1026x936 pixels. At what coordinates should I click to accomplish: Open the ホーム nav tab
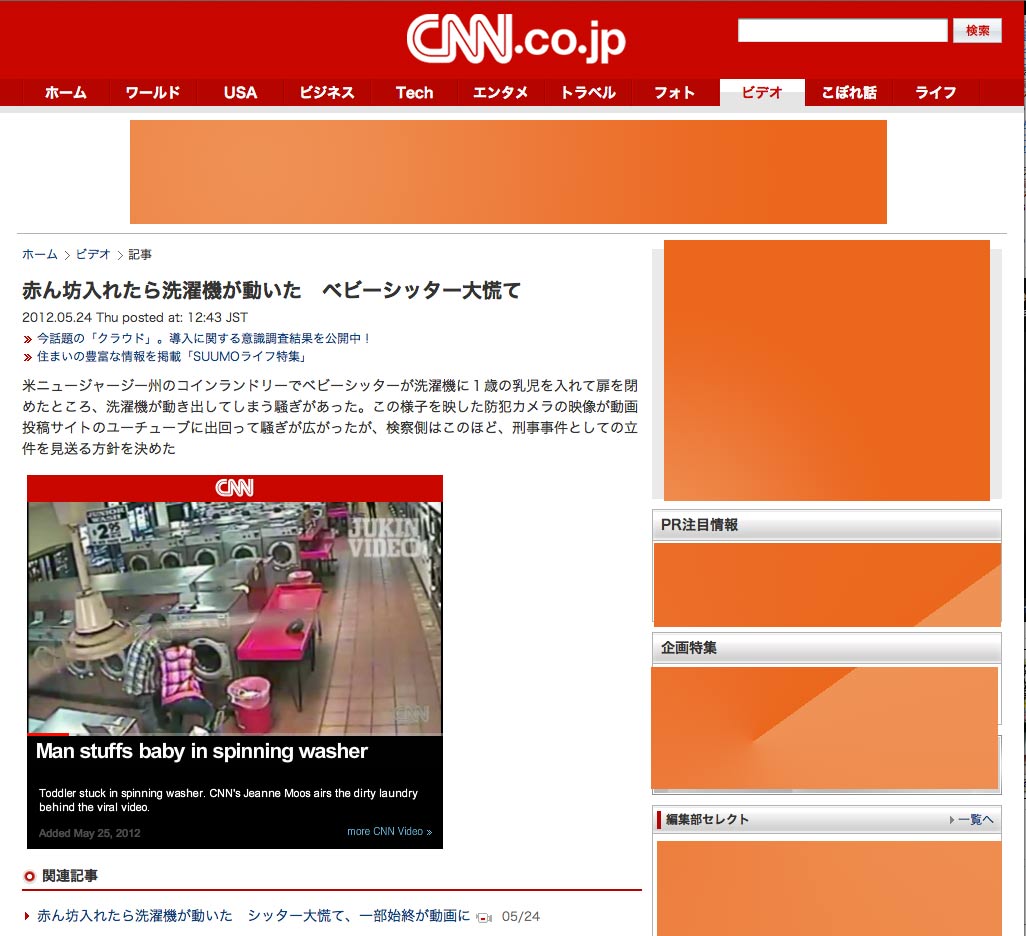click(65, 92)
